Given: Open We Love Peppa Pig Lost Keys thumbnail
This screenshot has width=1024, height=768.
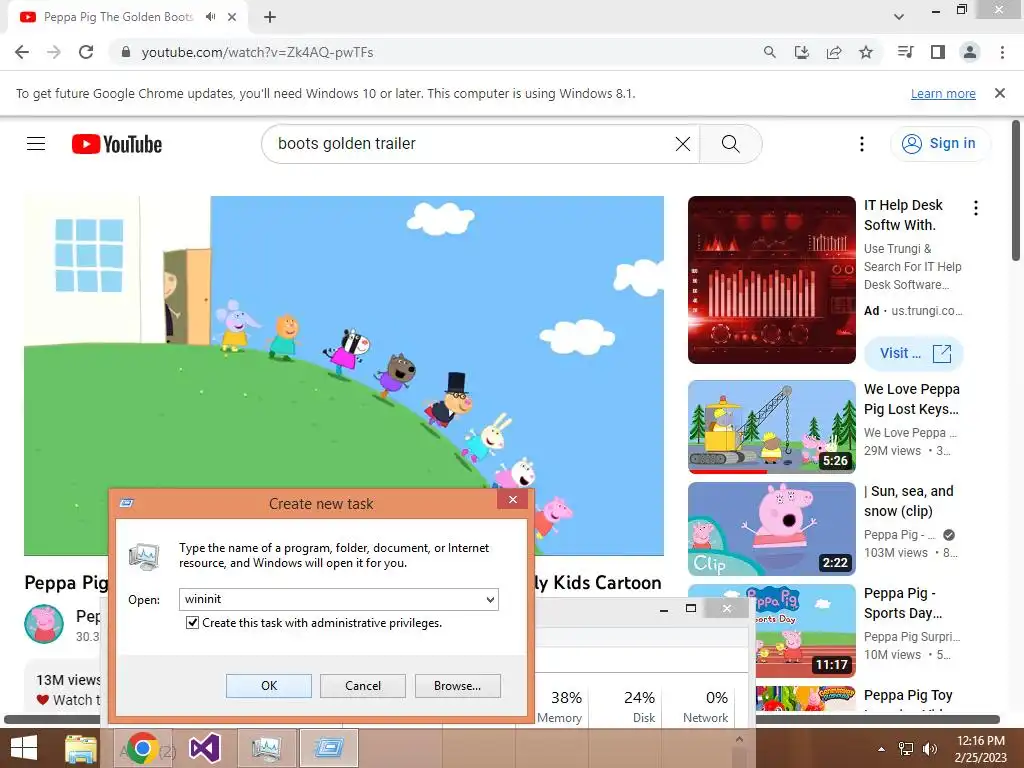Looking at the screenshot, I should [772, 427].
